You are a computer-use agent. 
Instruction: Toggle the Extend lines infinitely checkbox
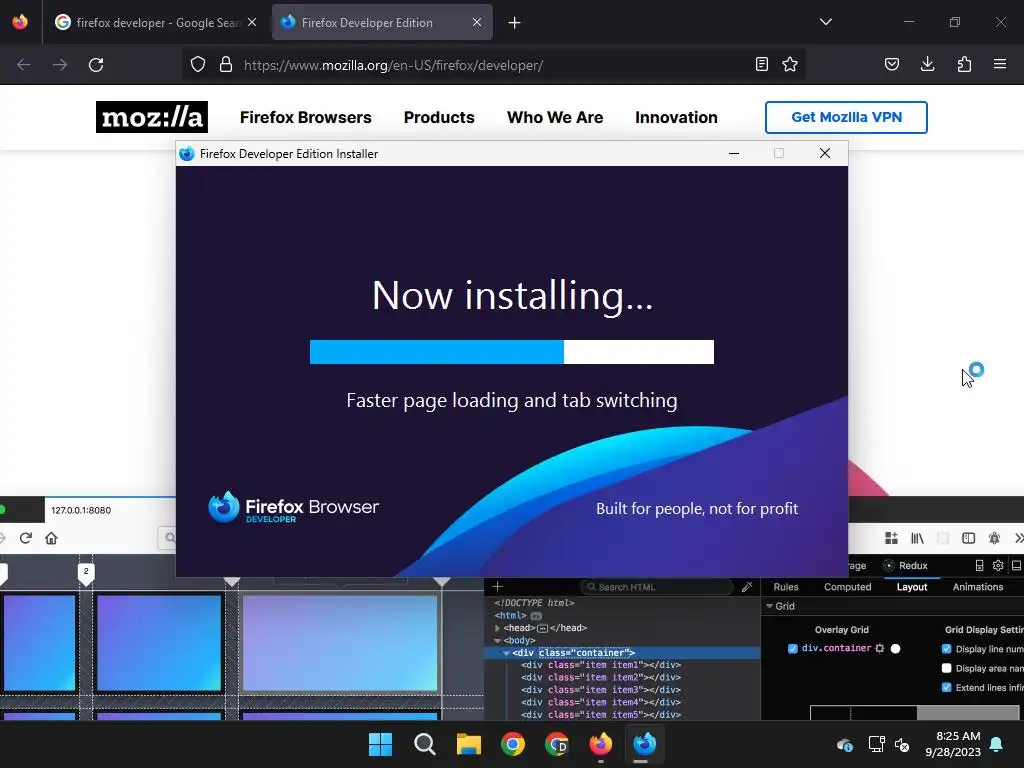[946, 688]
